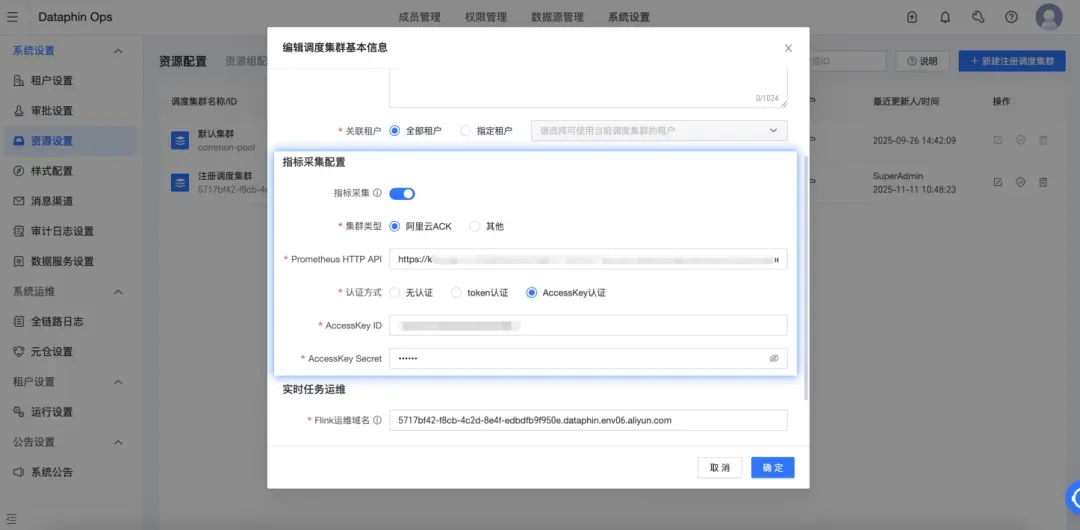Screen dimensions: 1080x530
Task: Collapse the 租户设置 sidebar group
Action: click(118, 382)
